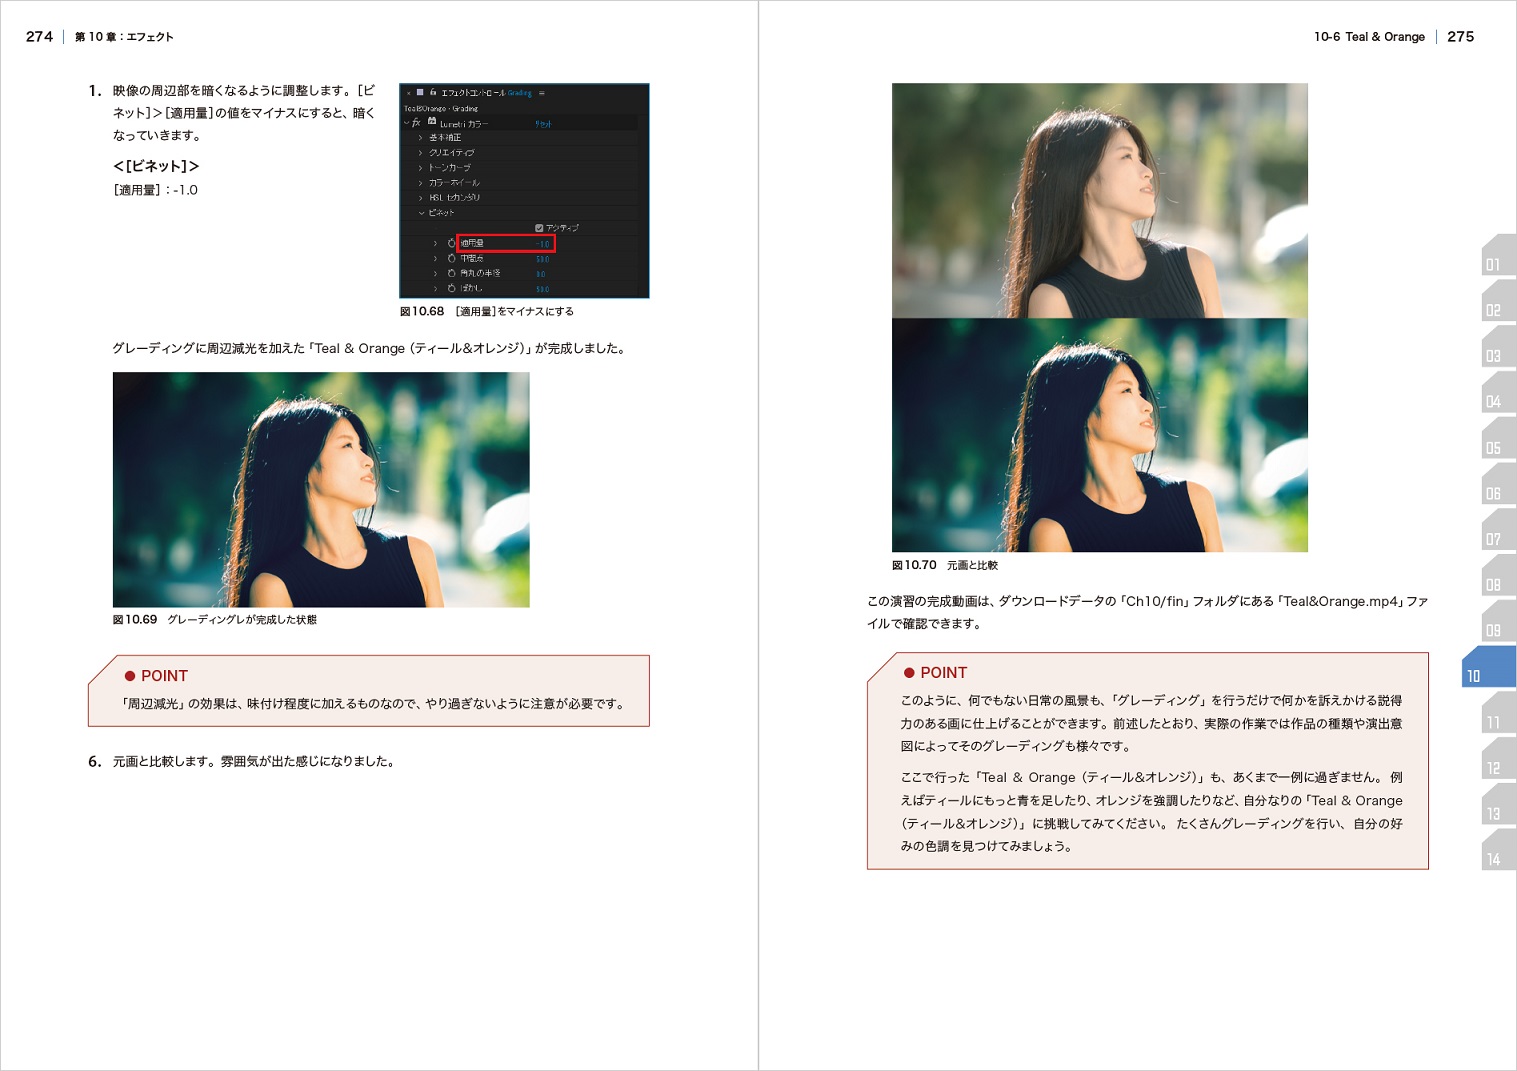1517x1071 pixels.
Task: Uncheck the アクティブ checkbox under ビネット
Action: pos(539,228)
